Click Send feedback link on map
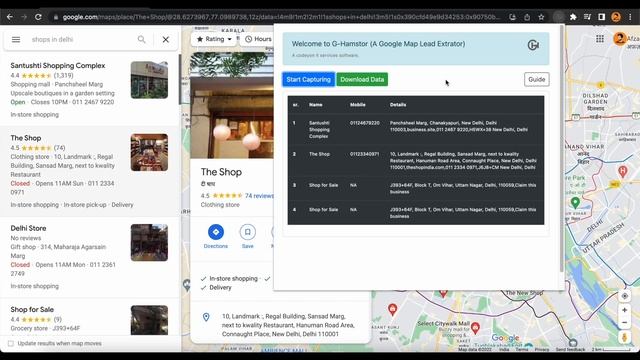The height and width of the screenshot is (360, 640). click(570, 350)
